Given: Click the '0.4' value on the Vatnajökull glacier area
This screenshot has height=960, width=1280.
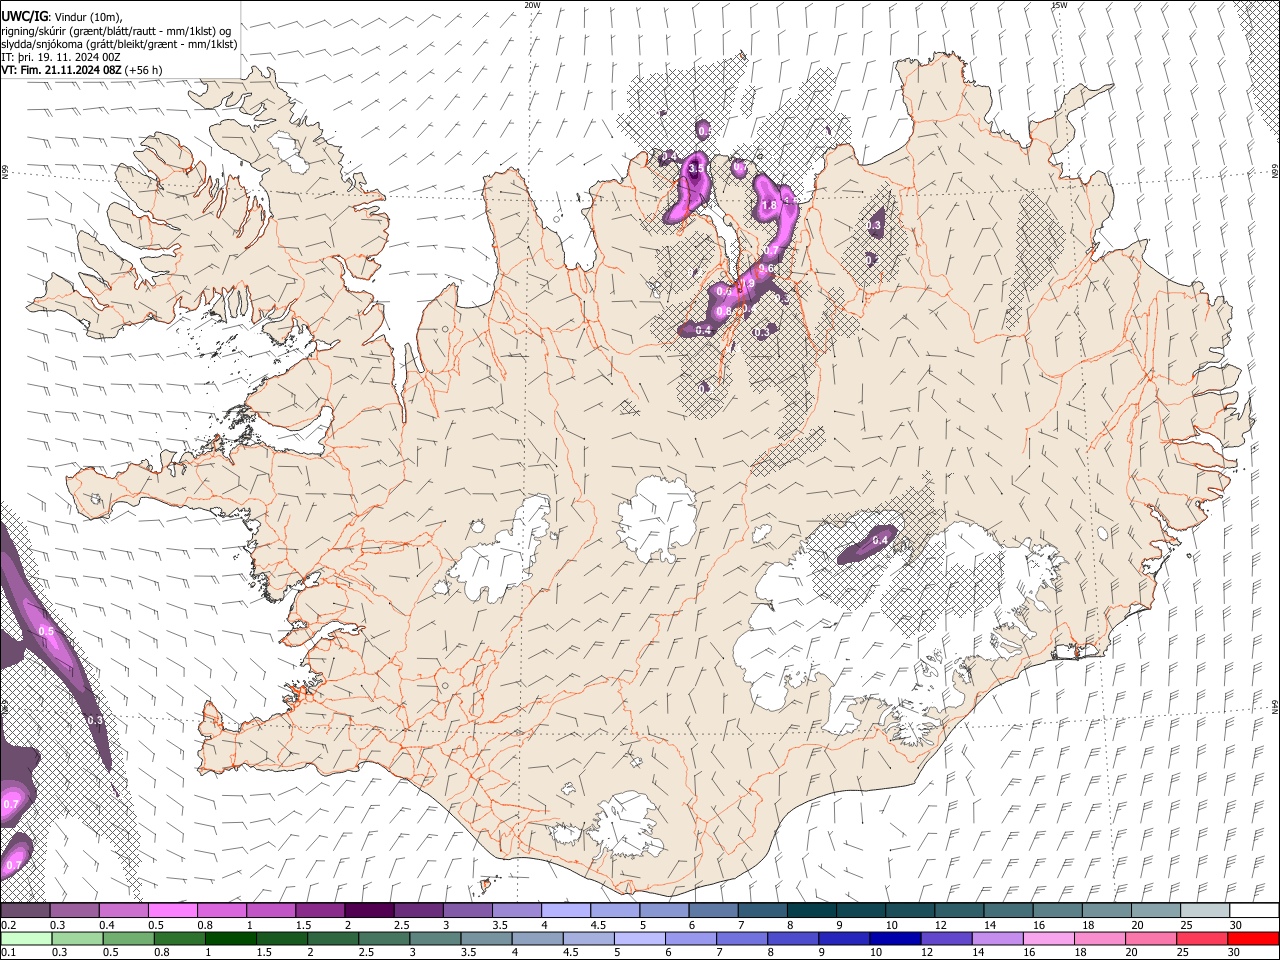Looking at the screenshot, I should (x=880, y=540).
